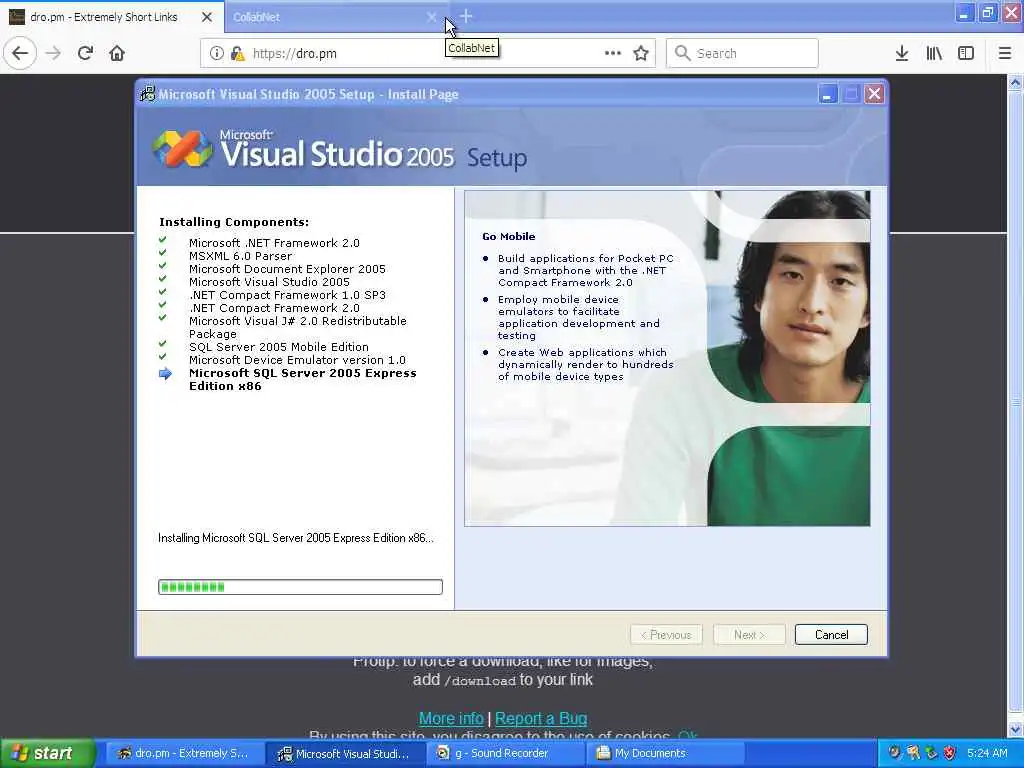The width and height of the screenshot is (1024, 768).
Task: Click the Setup icon in the title bar
Action: 148,94
